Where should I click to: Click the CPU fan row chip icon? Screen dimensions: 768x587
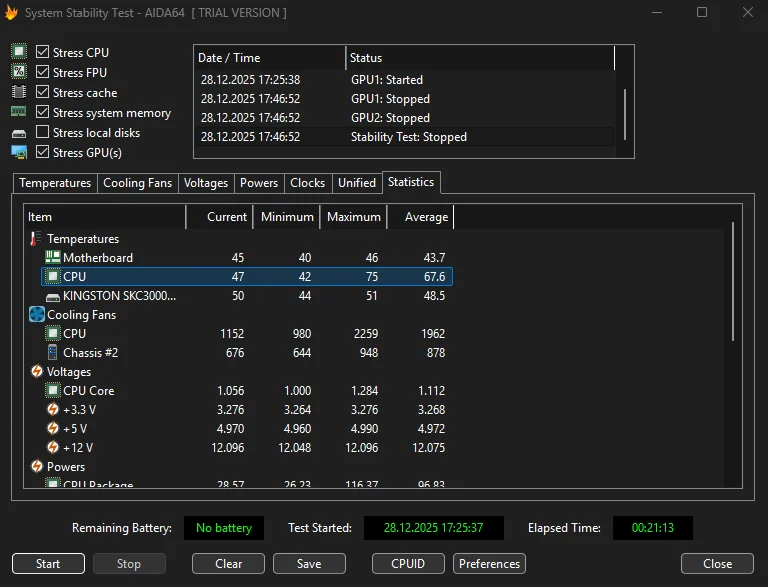(x=52, y=333)
